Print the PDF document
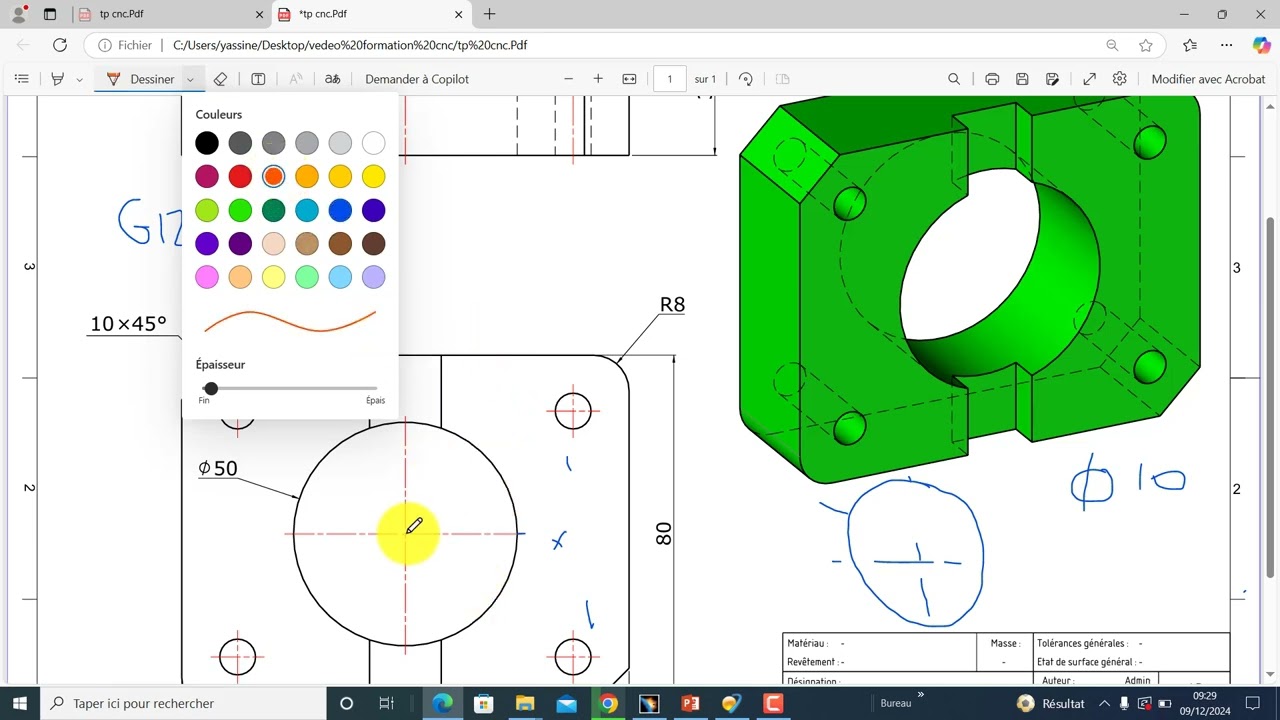 tap(992, 79)
